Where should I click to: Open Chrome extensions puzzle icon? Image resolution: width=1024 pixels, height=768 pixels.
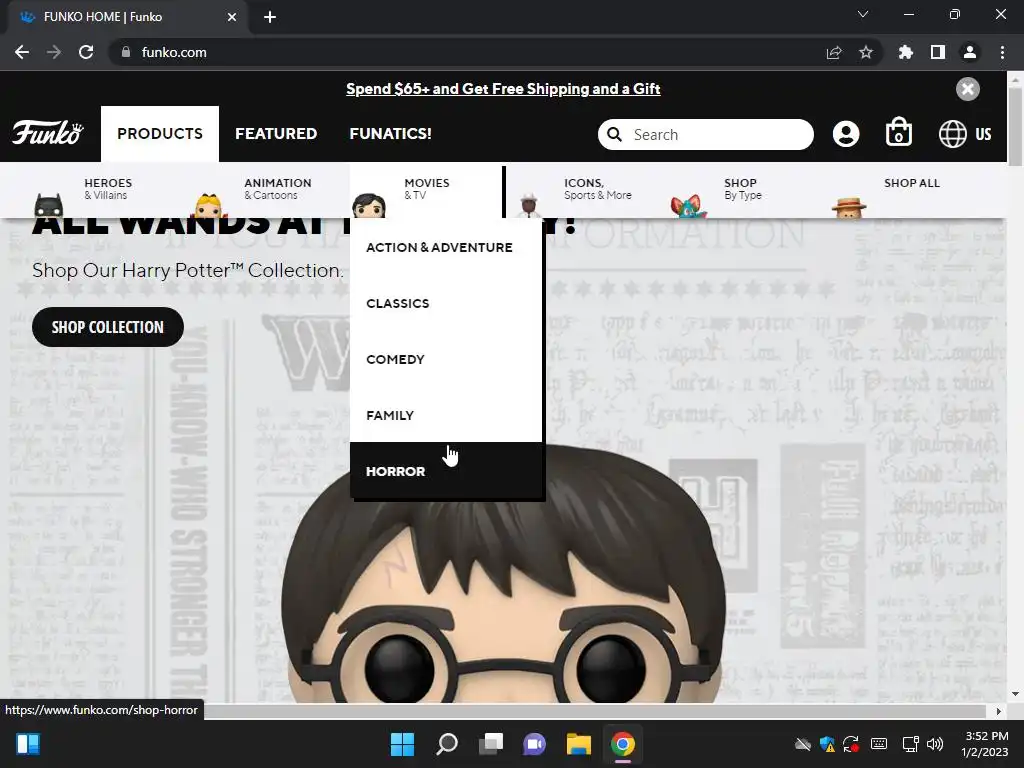(x=906, y=52)
